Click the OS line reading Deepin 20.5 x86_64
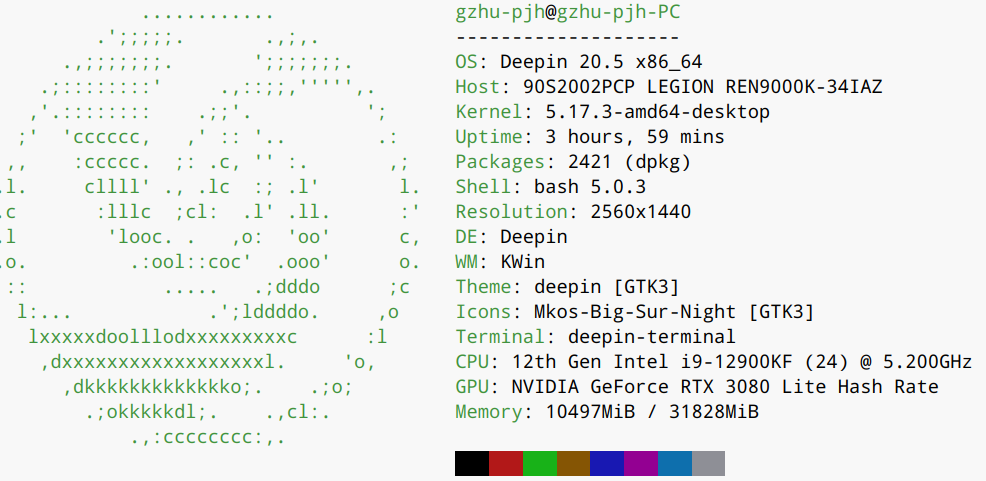Image resolution: width=986 pixels, height=481 pixels. pyautogui.click(x=579, y=62)
